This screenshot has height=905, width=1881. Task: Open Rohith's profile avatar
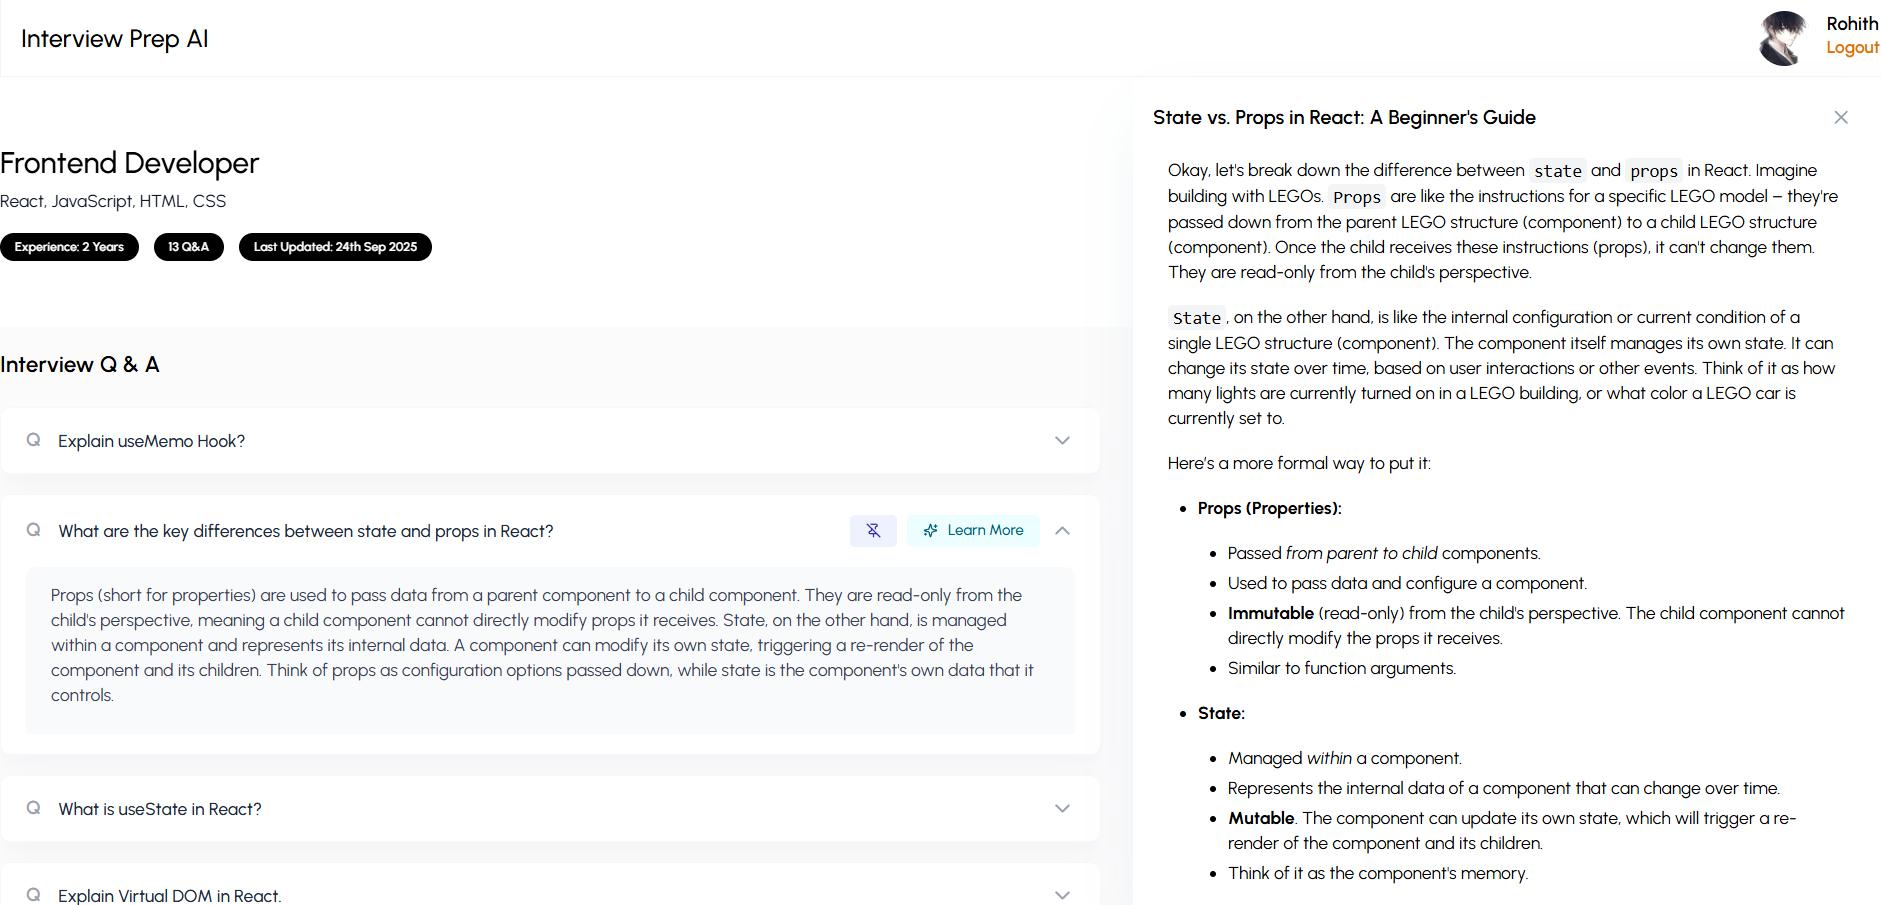(1783, 39)
